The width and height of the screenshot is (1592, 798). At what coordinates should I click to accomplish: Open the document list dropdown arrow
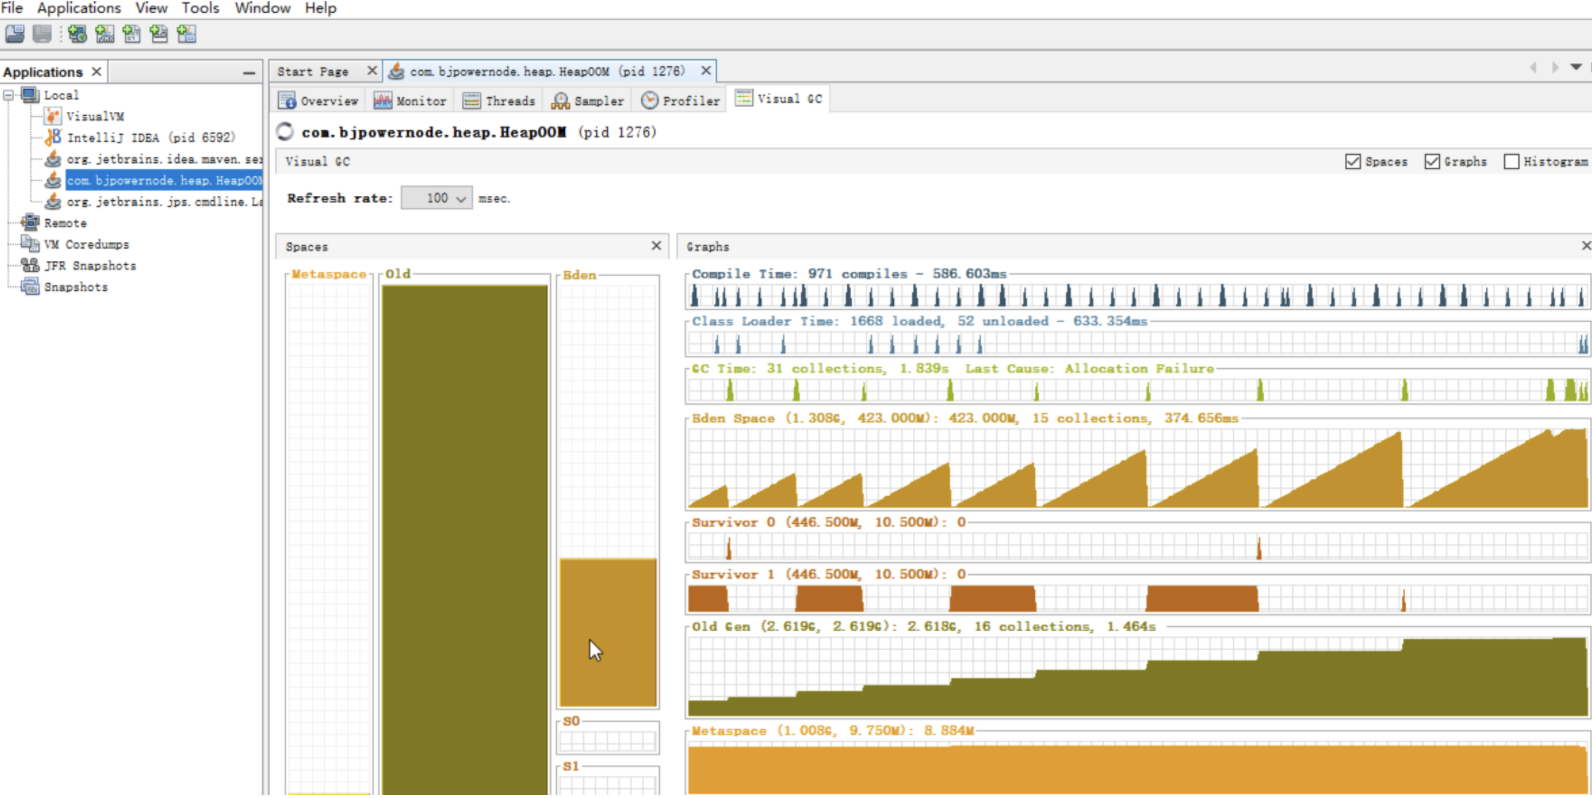tap(1576, 67)
